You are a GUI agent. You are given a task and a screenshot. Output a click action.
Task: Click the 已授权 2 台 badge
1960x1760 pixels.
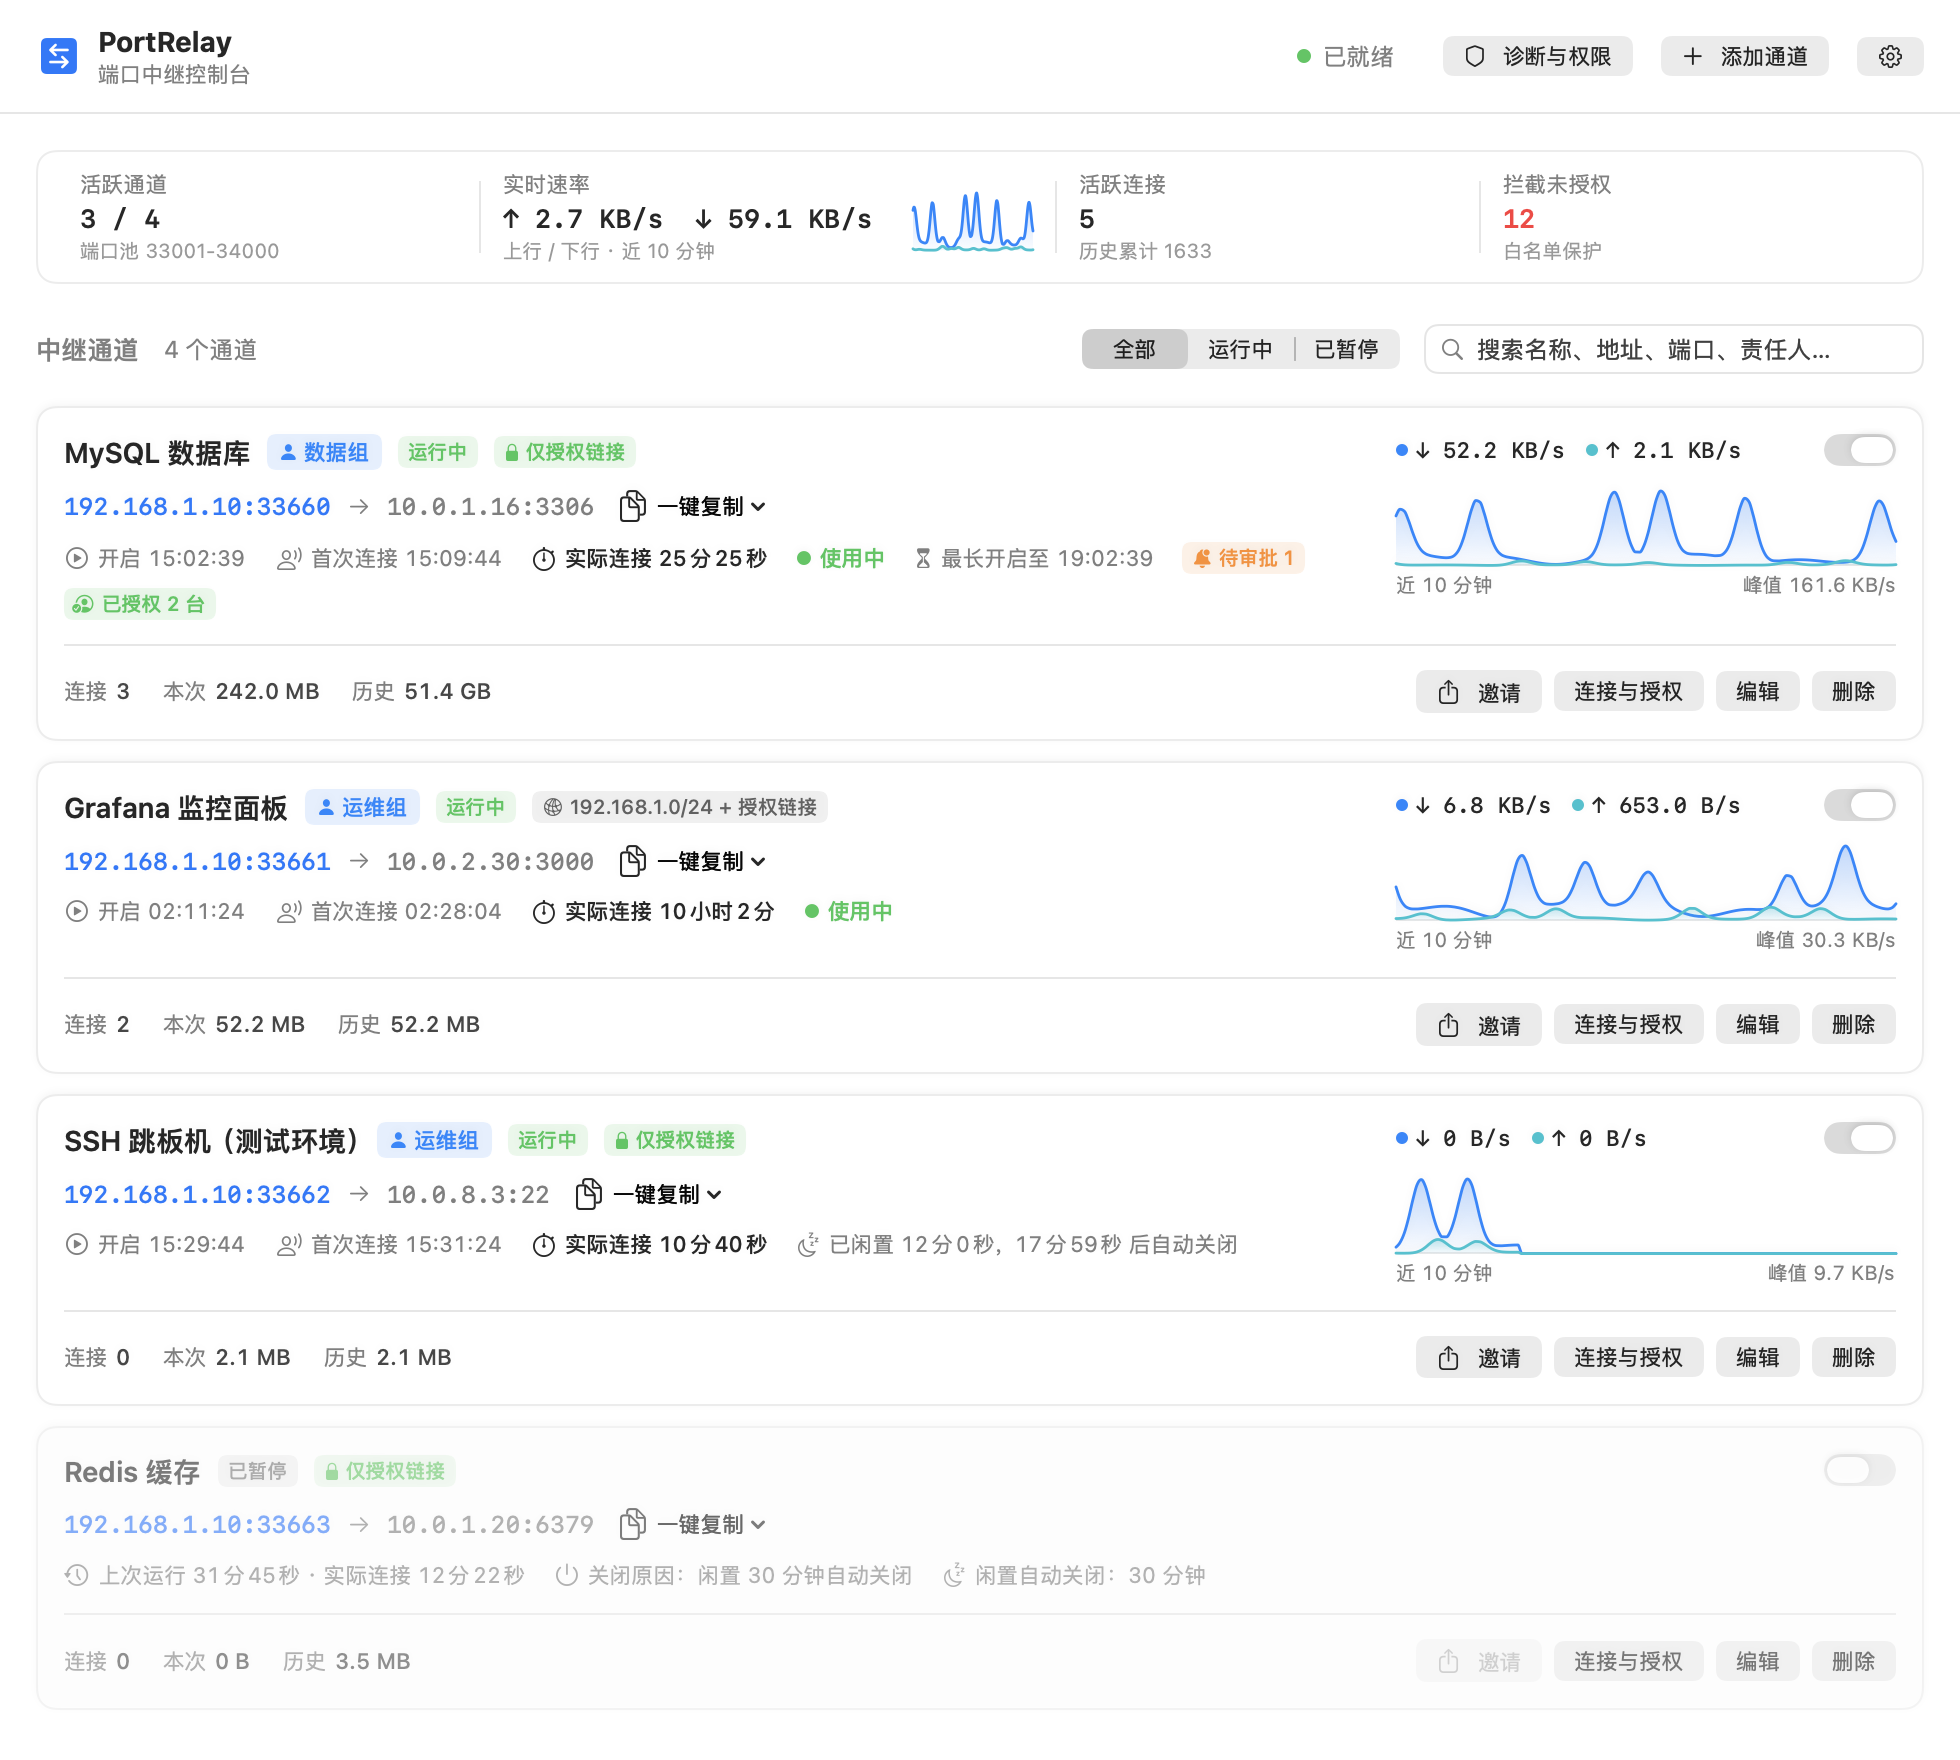tap(140, 604)
